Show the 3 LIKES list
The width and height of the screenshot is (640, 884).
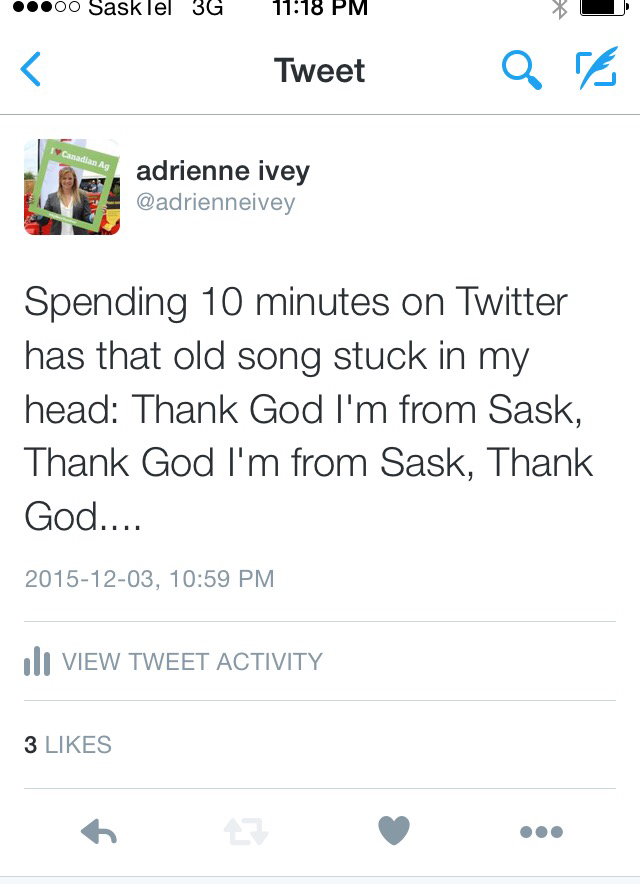tap(68, 744)
